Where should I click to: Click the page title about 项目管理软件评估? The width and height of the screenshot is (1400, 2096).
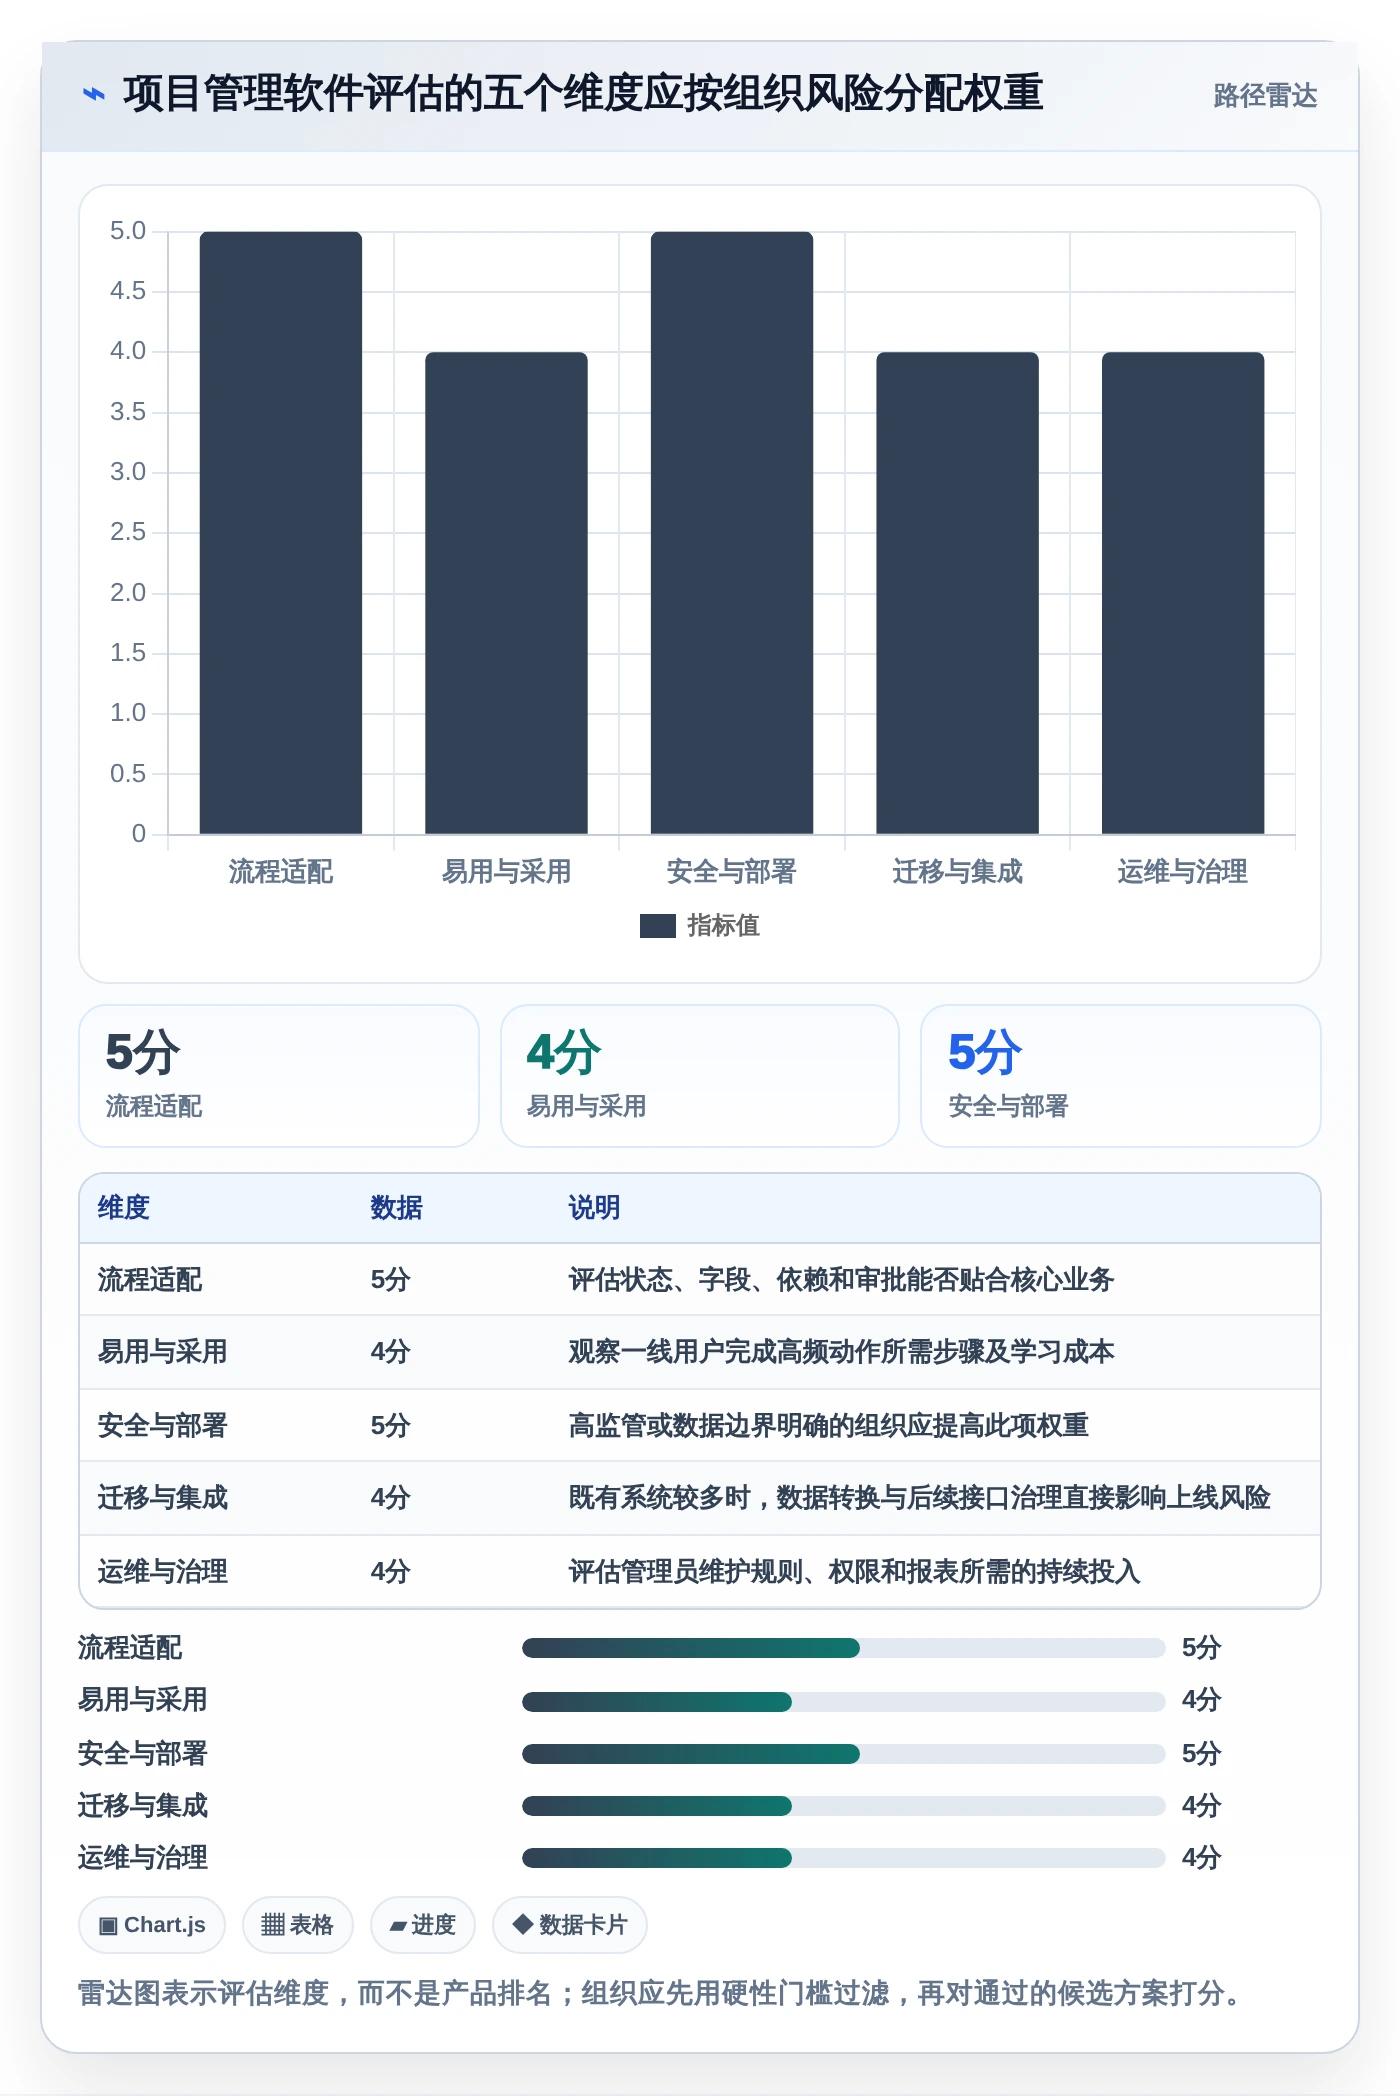tap(583, 94)
